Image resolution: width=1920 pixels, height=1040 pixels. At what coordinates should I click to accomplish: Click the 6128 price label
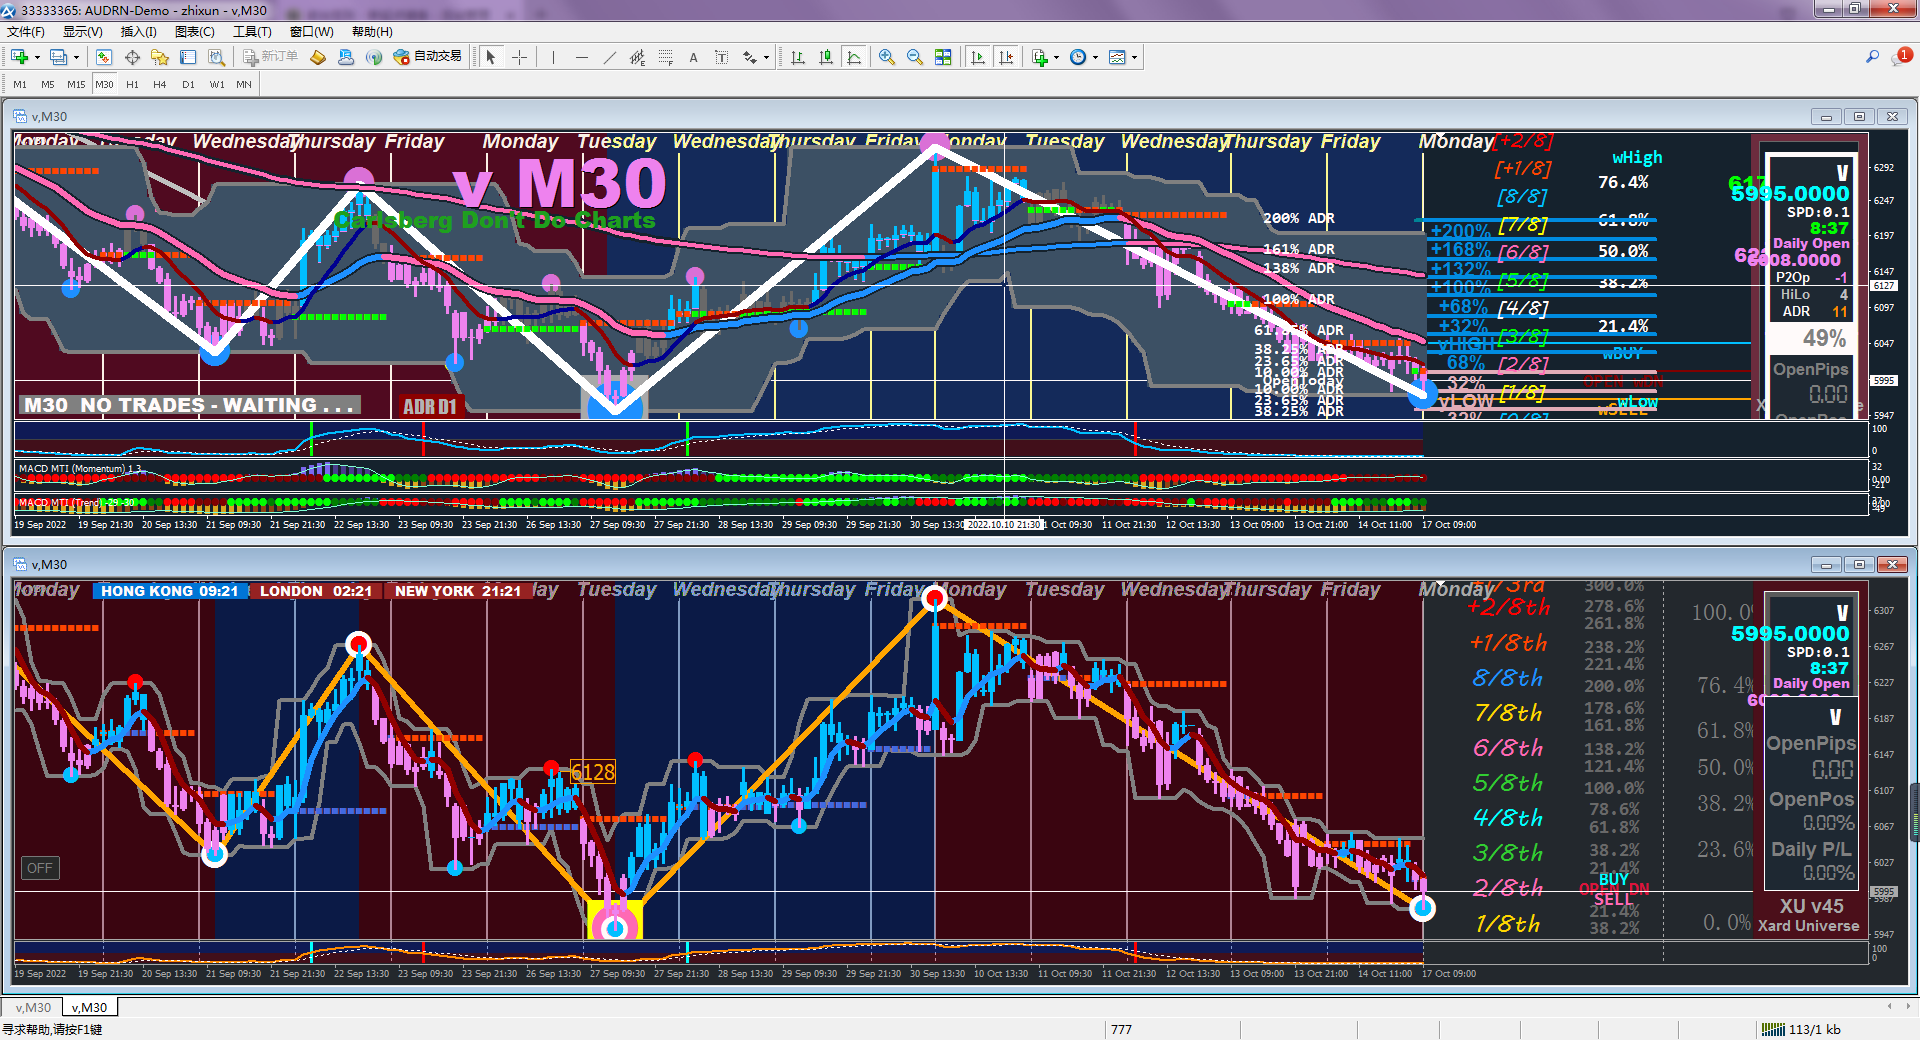coord(593,772)
